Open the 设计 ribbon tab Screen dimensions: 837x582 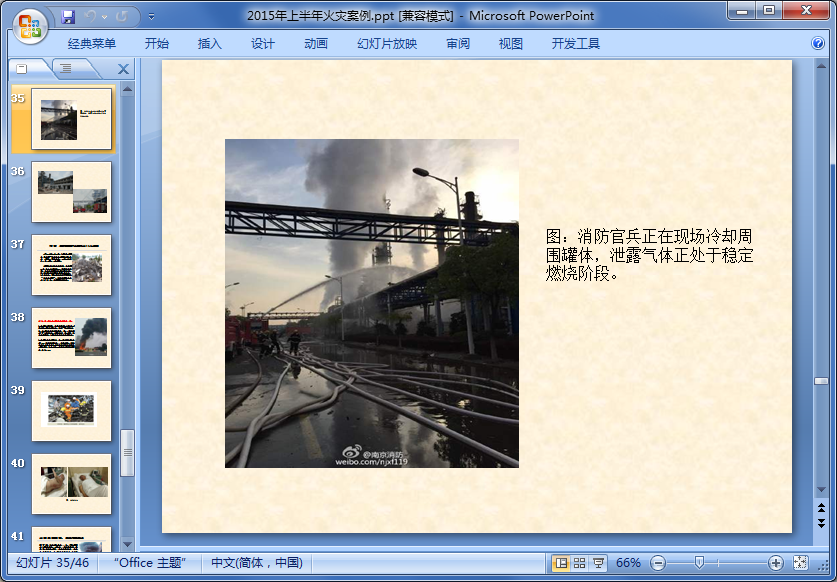(x=263, y=43)
